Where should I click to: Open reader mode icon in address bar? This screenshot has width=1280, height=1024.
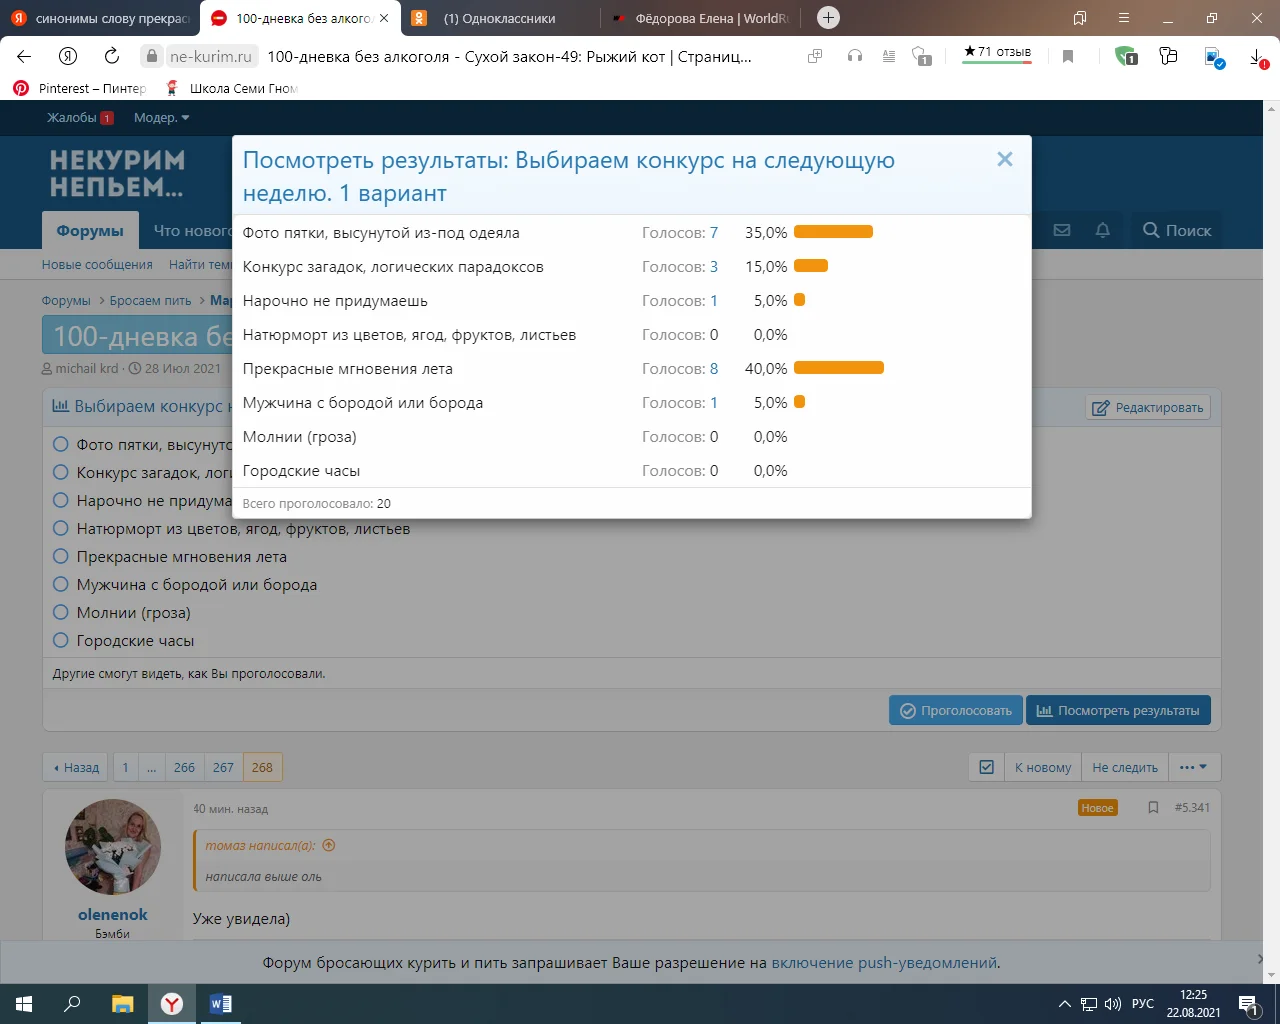(889, 57)
